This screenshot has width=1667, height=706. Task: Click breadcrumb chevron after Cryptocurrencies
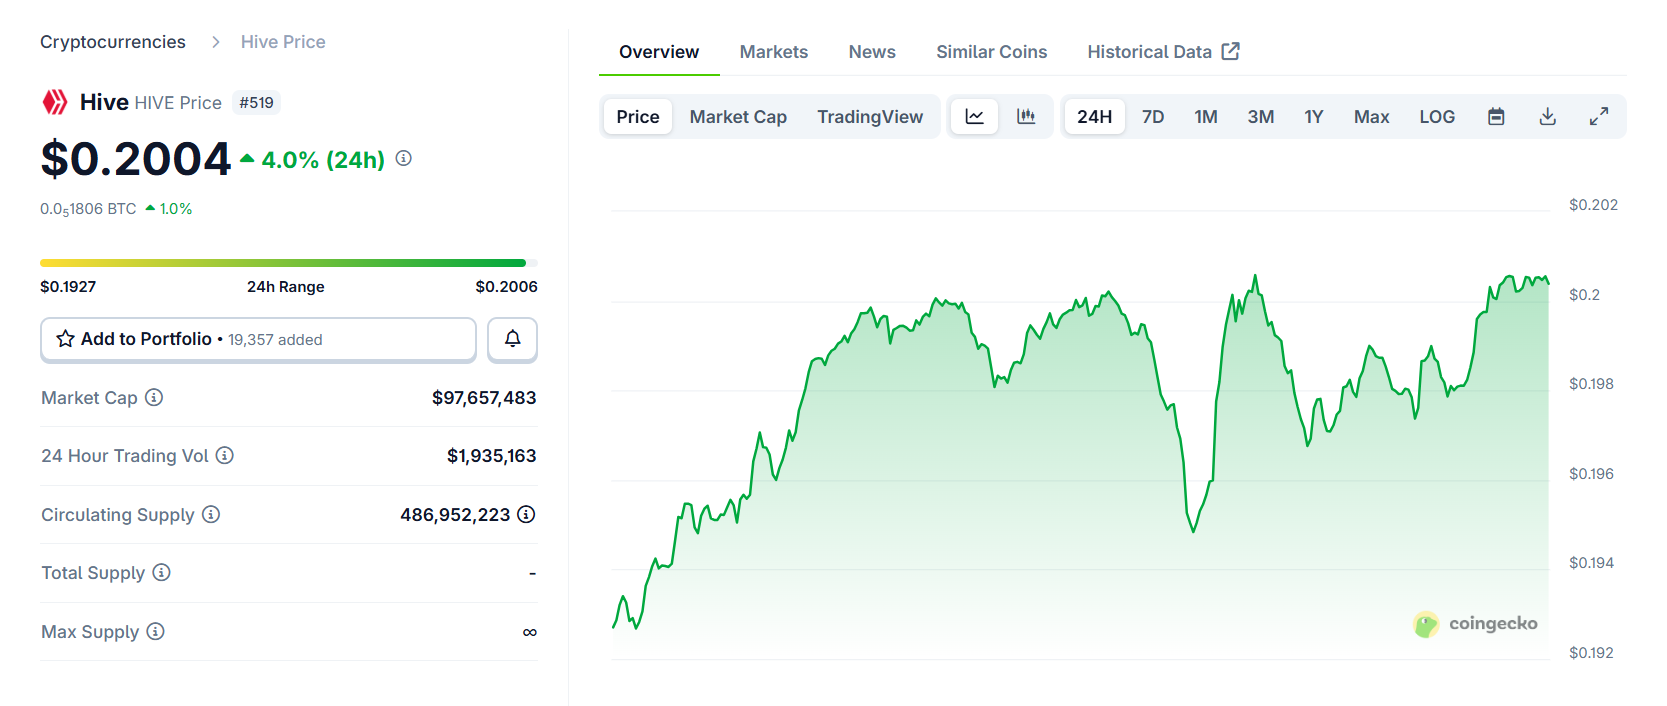click(x=215, y=42)
